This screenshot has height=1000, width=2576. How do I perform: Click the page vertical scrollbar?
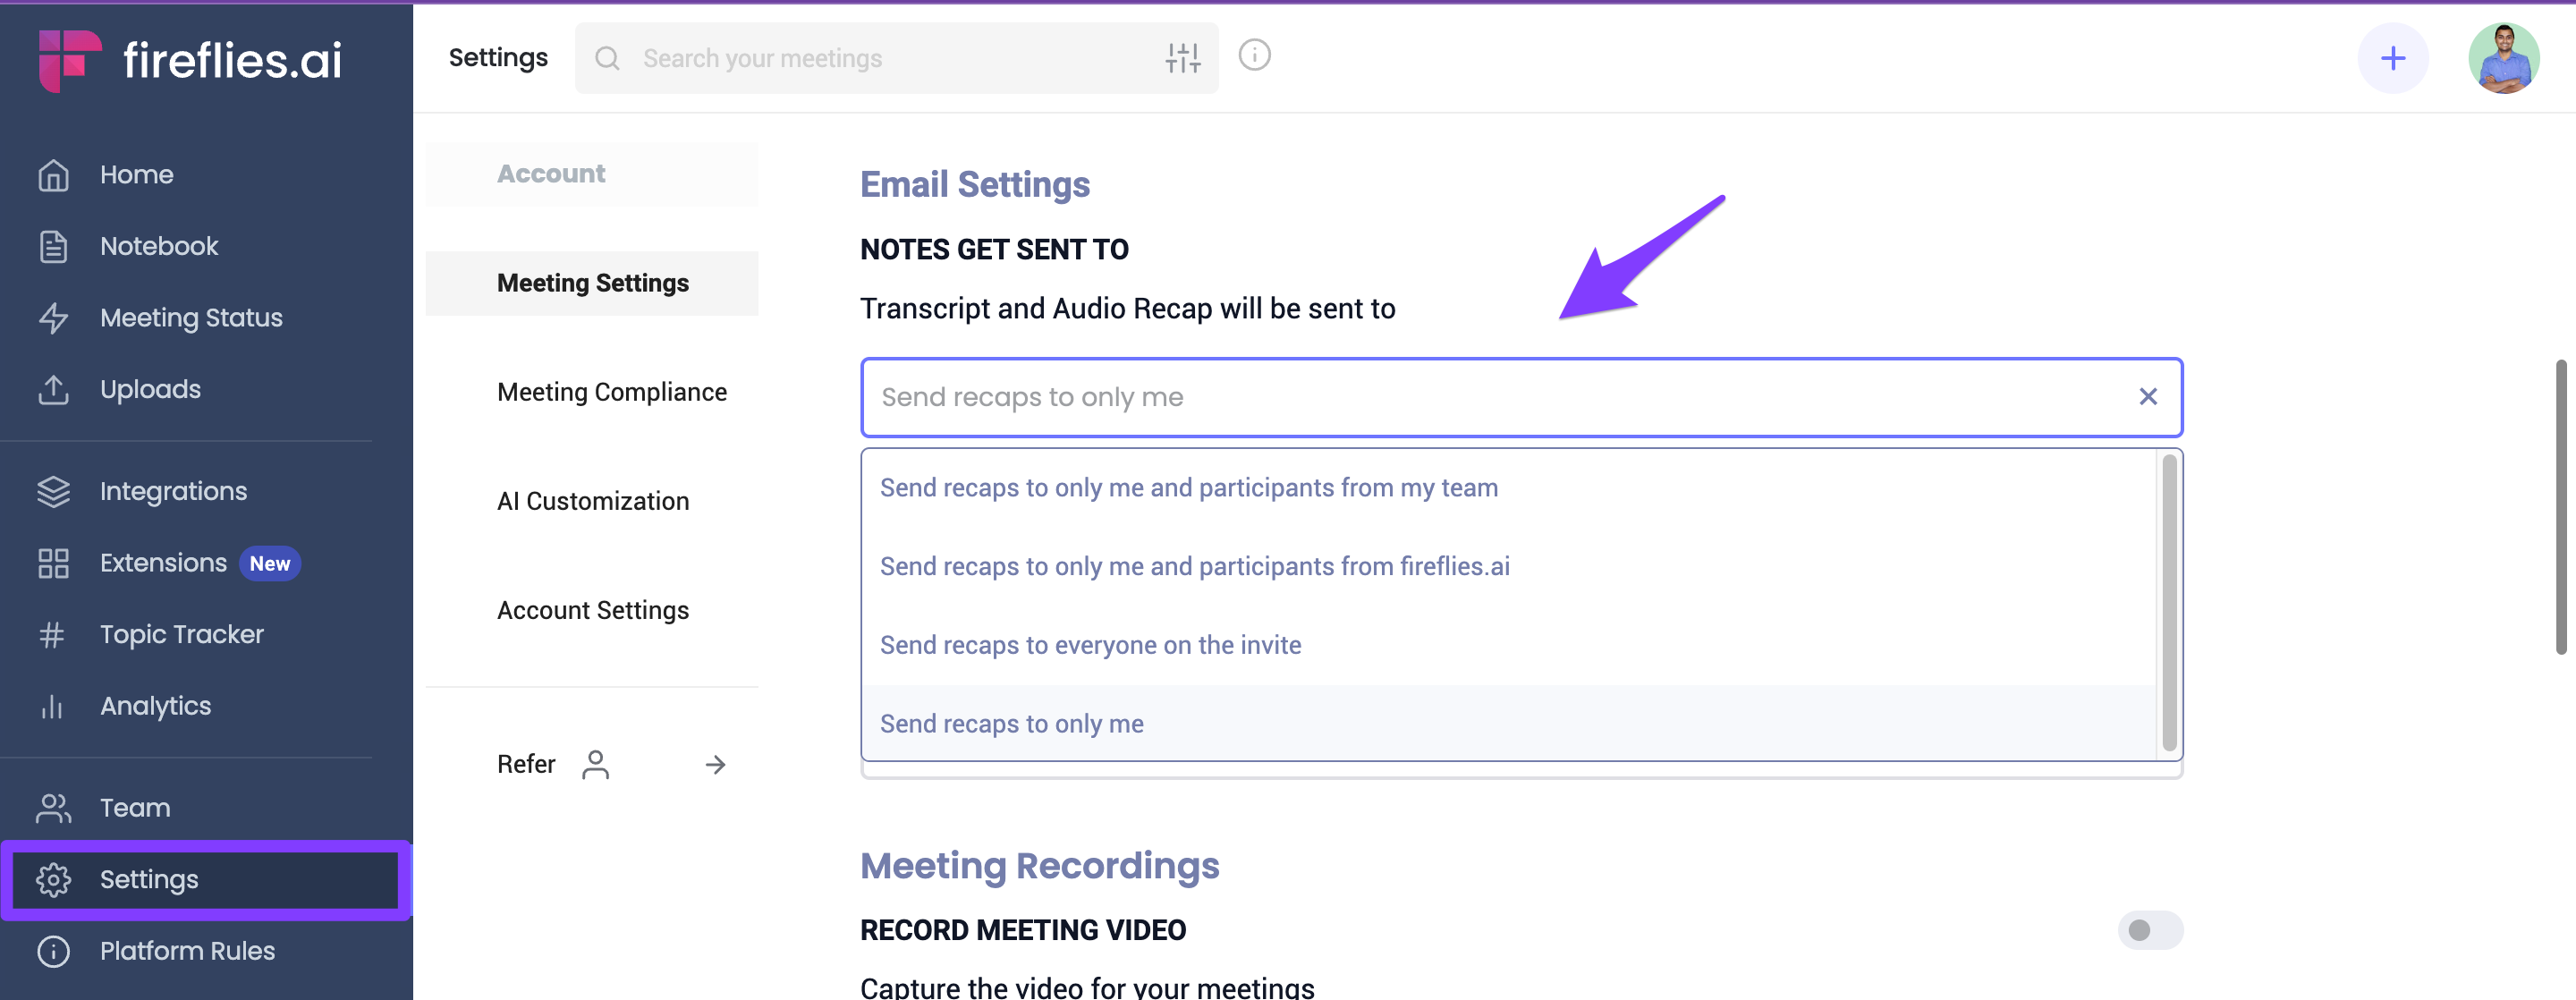(x=2563, y=507)
